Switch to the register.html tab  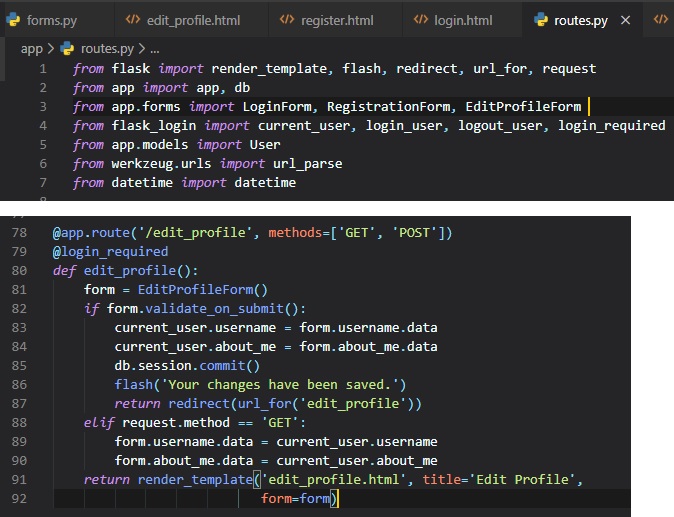click(x=339, y=20)
